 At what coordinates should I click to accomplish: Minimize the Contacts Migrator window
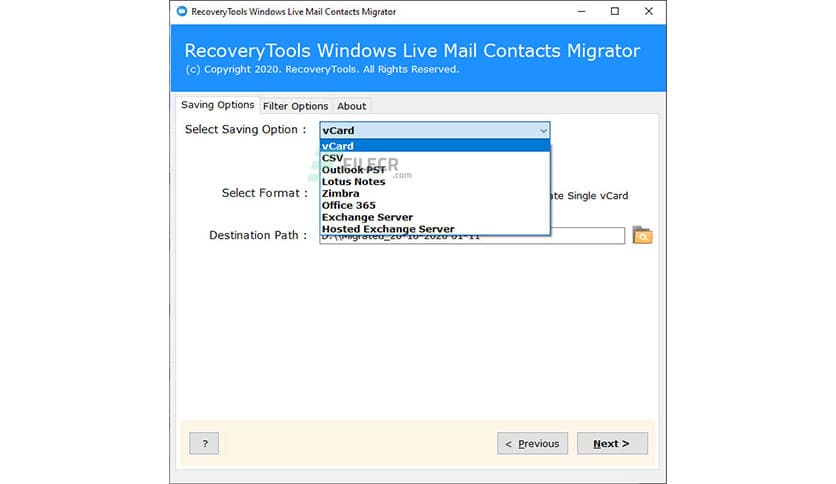point(582,11)
